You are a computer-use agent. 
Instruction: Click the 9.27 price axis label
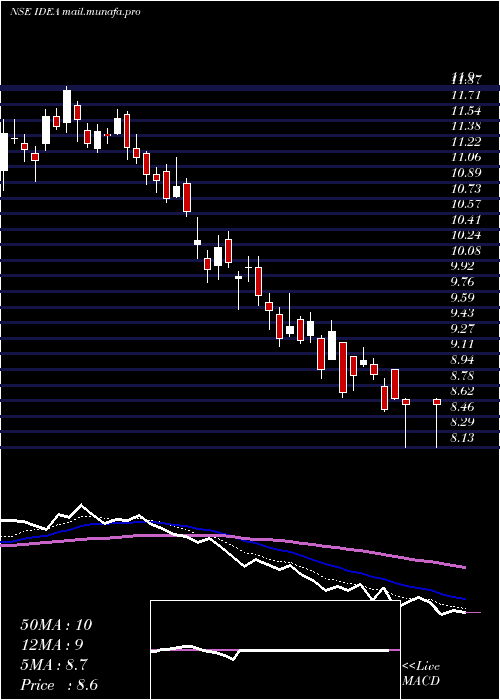(x=463, y=328)
